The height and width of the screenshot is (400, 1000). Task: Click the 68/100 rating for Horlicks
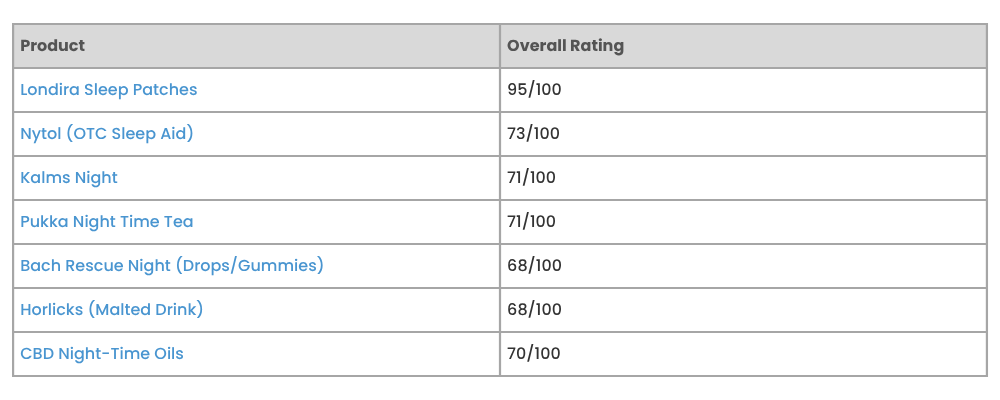[x=534, y=309]
